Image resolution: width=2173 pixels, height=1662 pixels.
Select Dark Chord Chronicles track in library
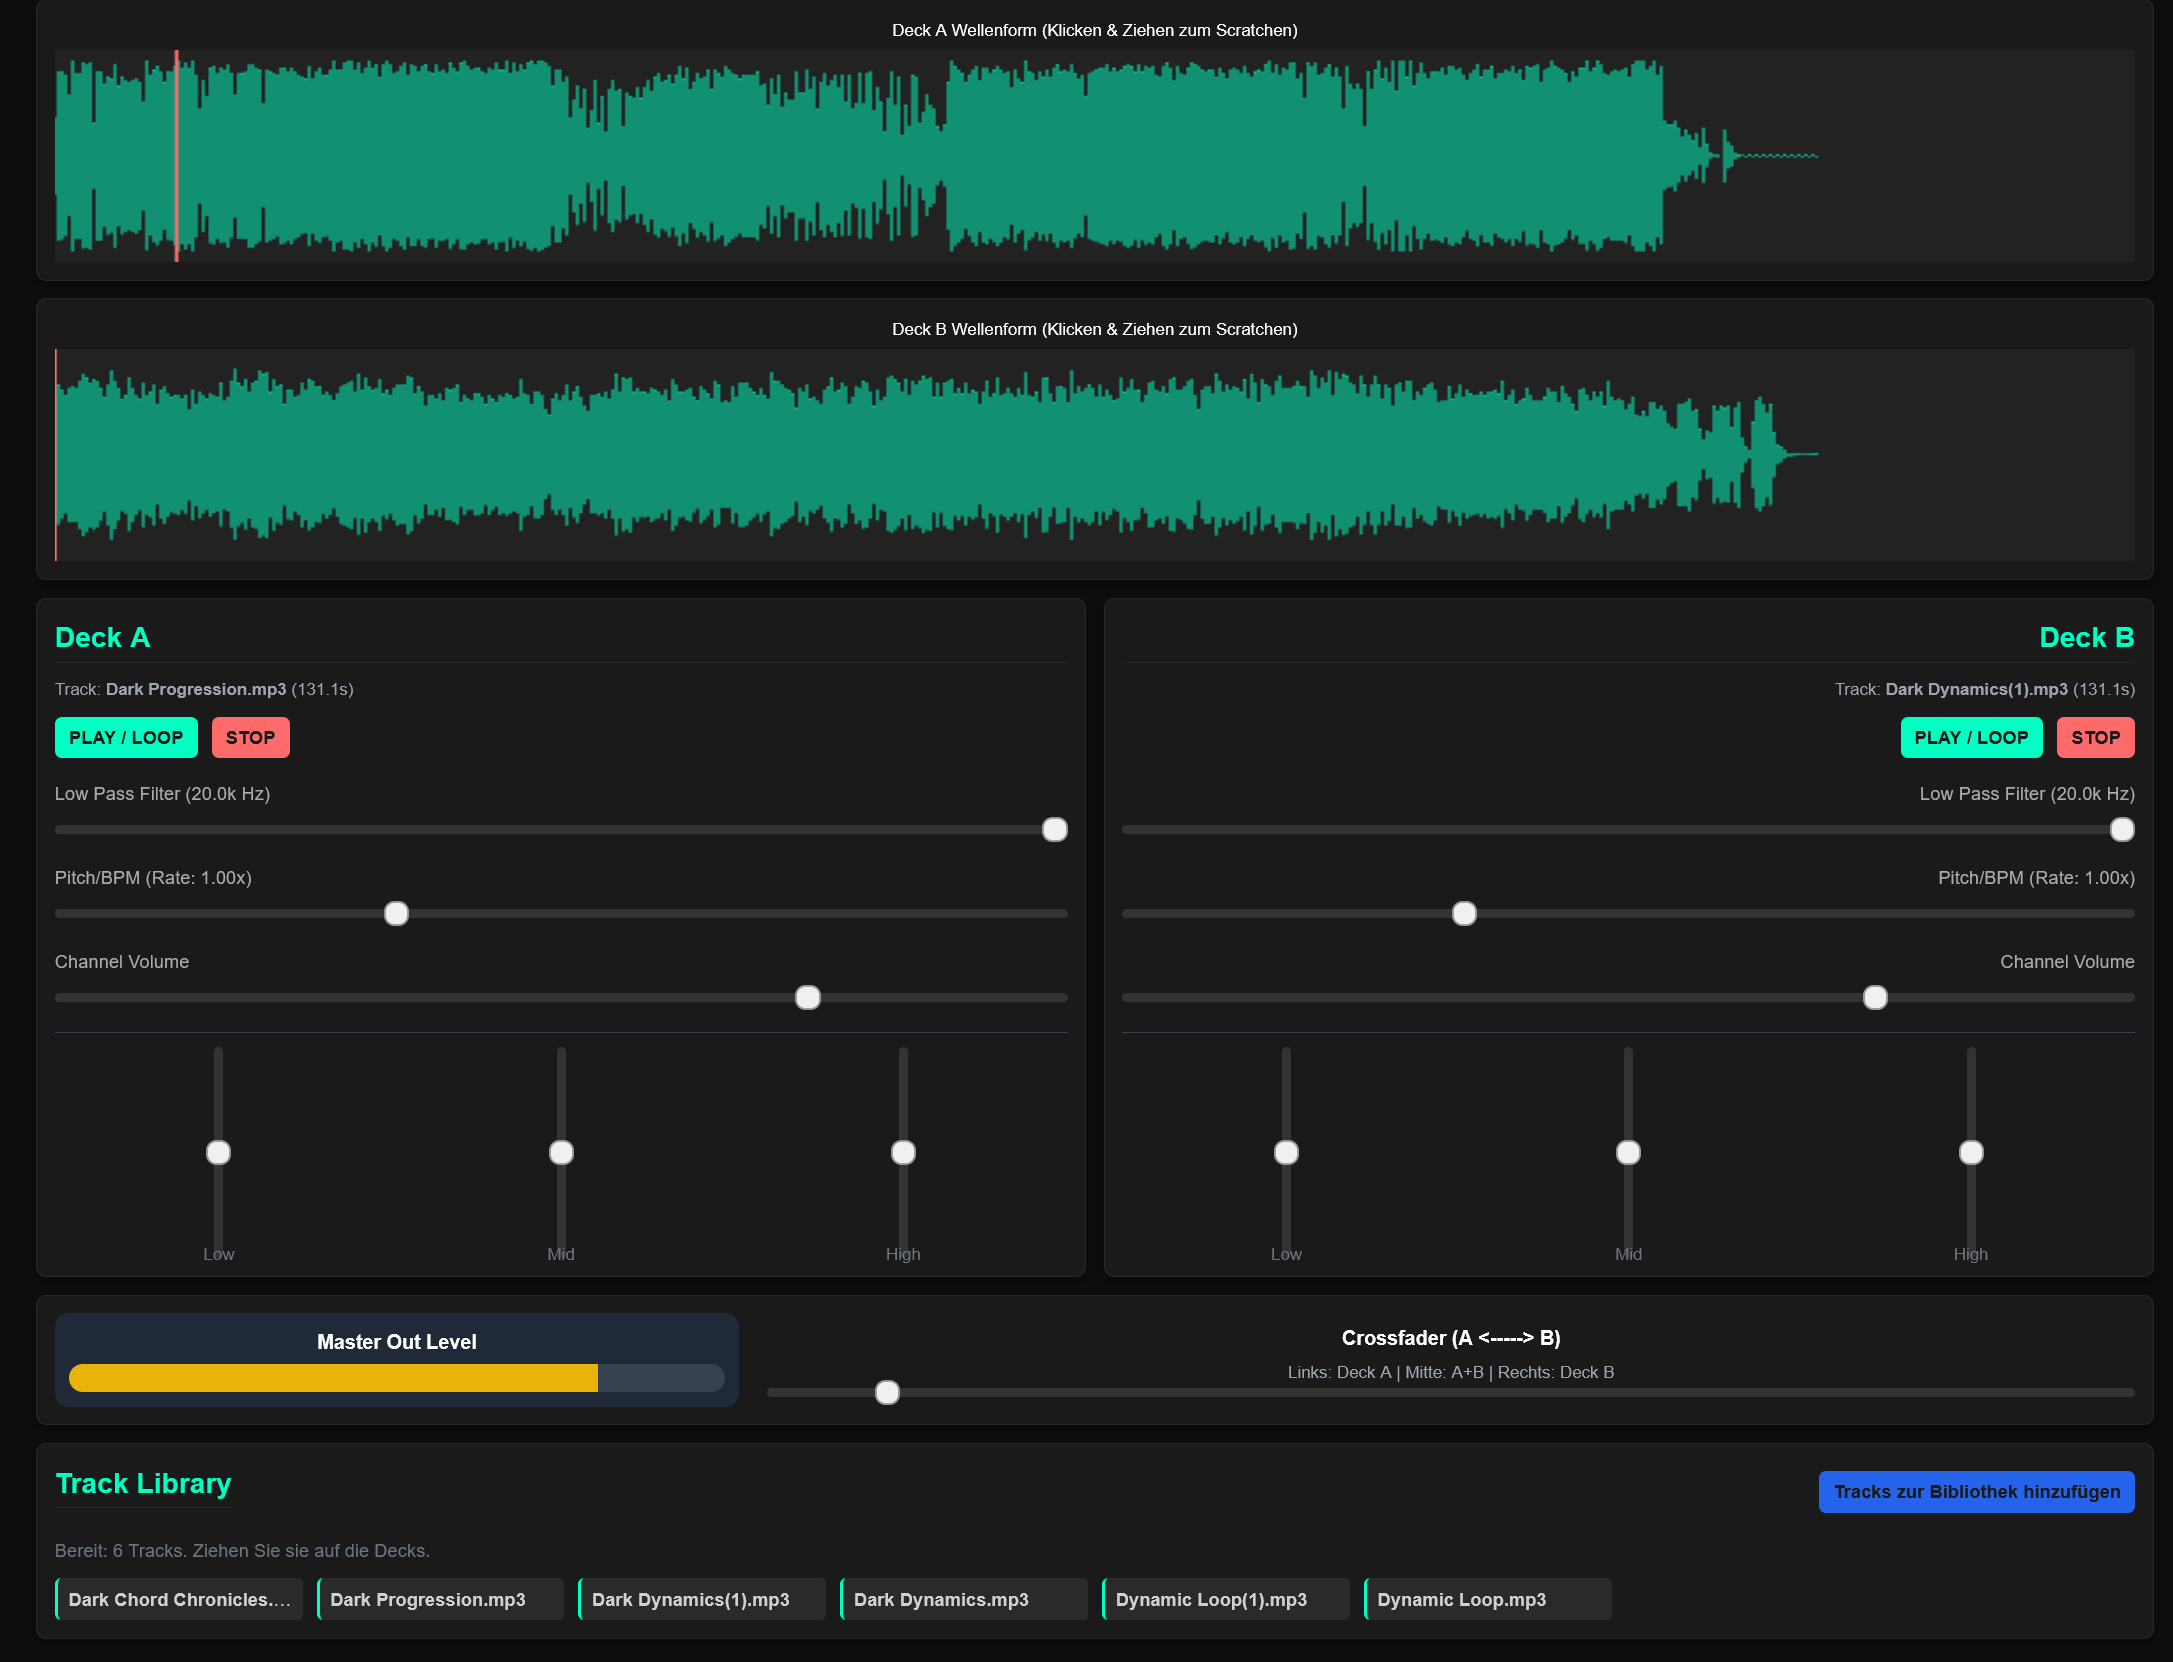click(179, 1599)
